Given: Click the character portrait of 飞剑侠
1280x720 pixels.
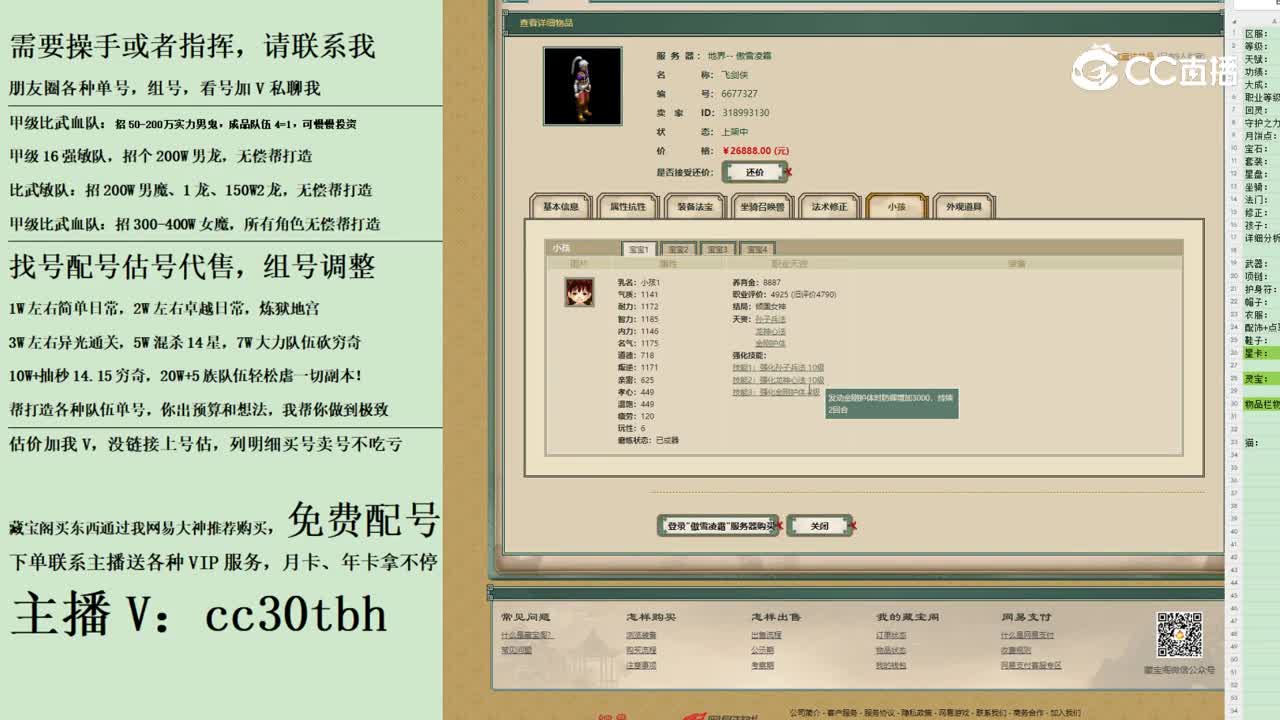Looking at the screenshot, I should point(582,86).
